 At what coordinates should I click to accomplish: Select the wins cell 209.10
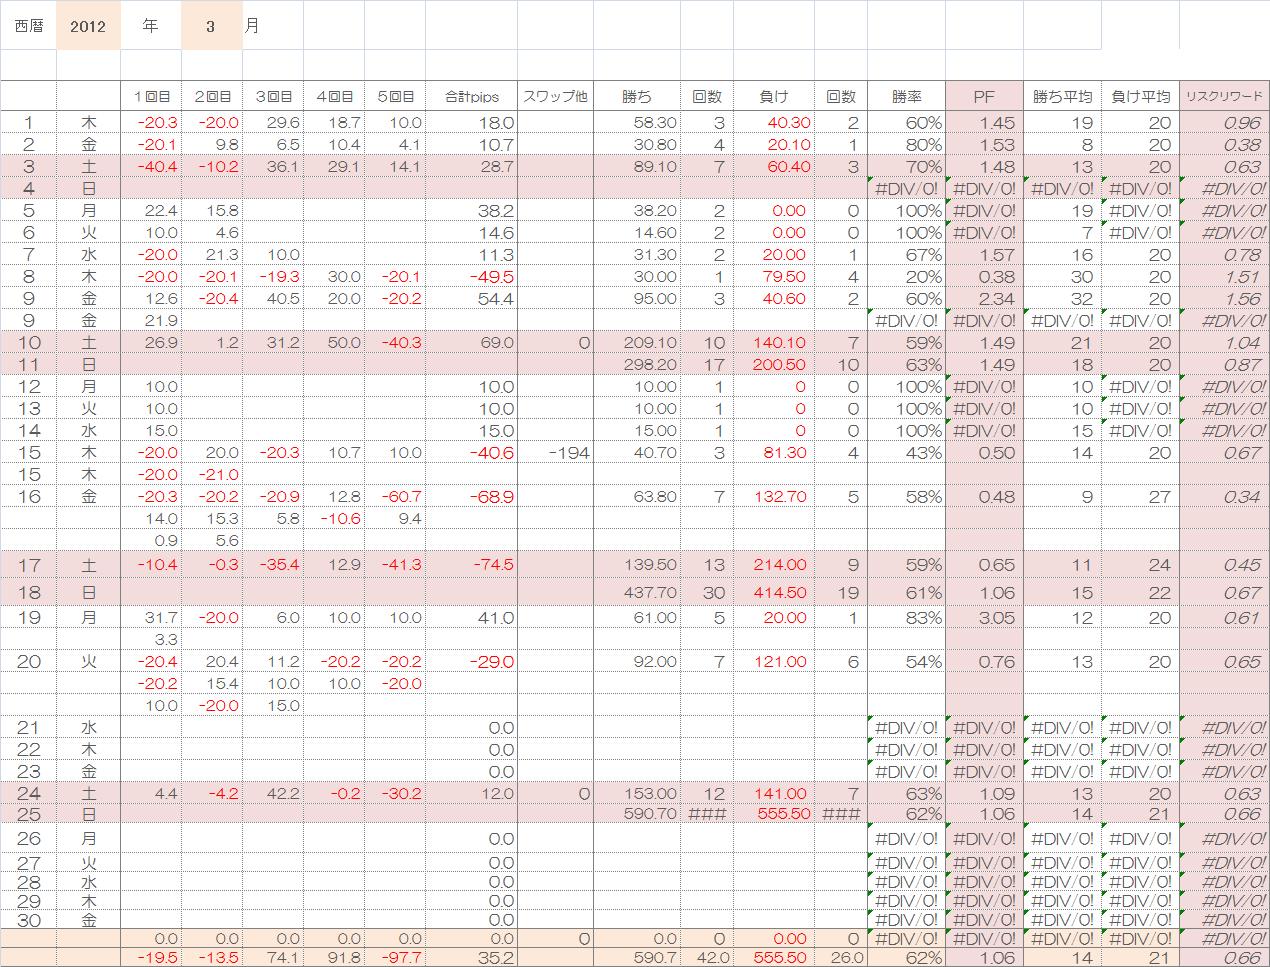pos(637,342)
